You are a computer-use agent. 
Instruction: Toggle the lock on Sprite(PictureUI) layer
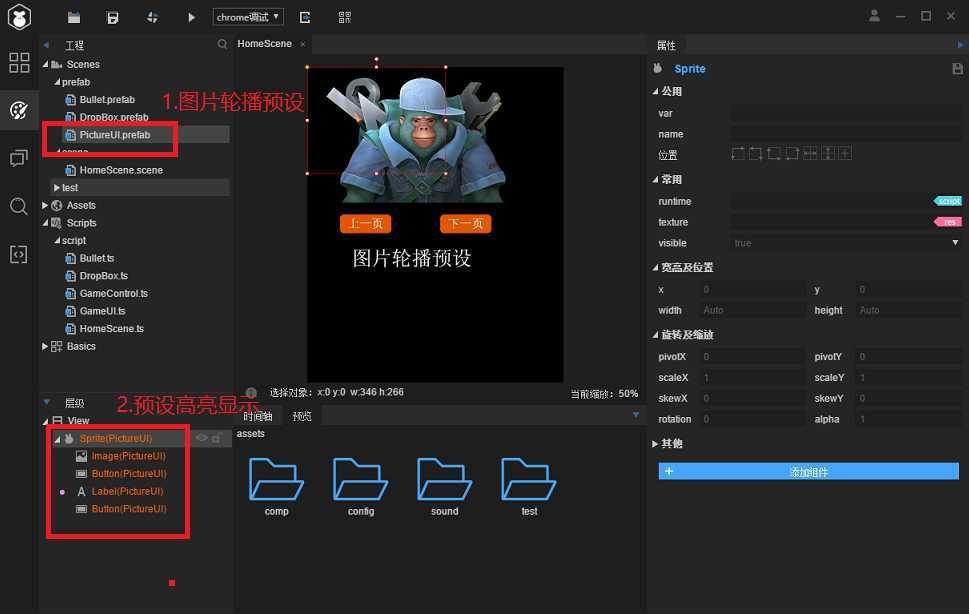[216, 438]
